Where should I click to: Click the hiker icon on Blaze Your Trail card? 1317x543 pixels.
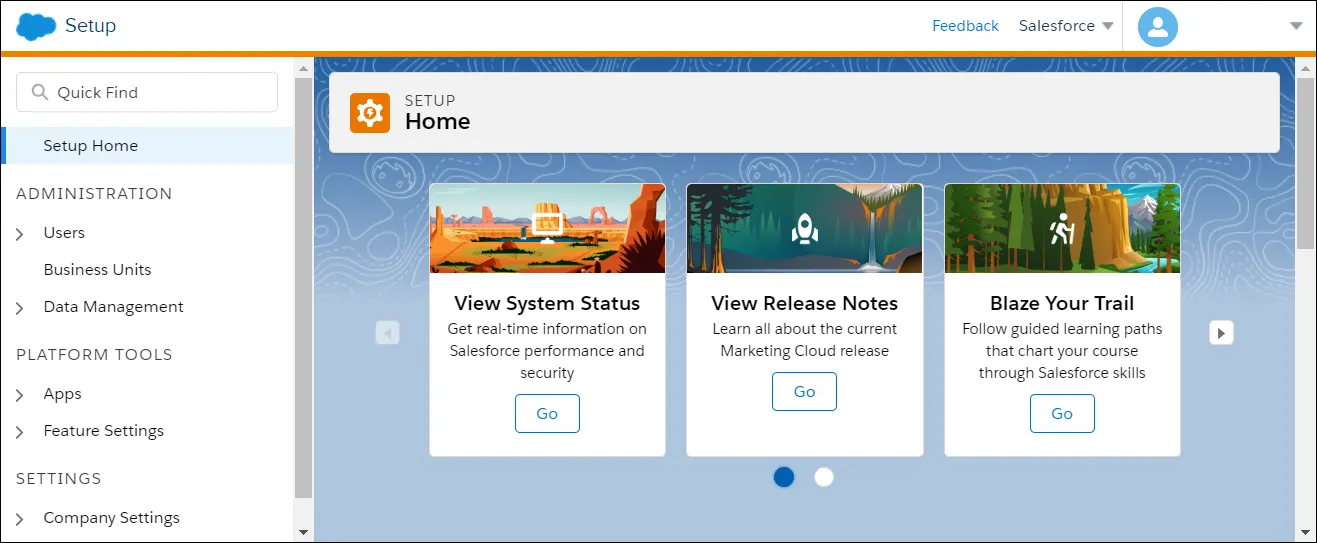click(x=1062, y=230)
